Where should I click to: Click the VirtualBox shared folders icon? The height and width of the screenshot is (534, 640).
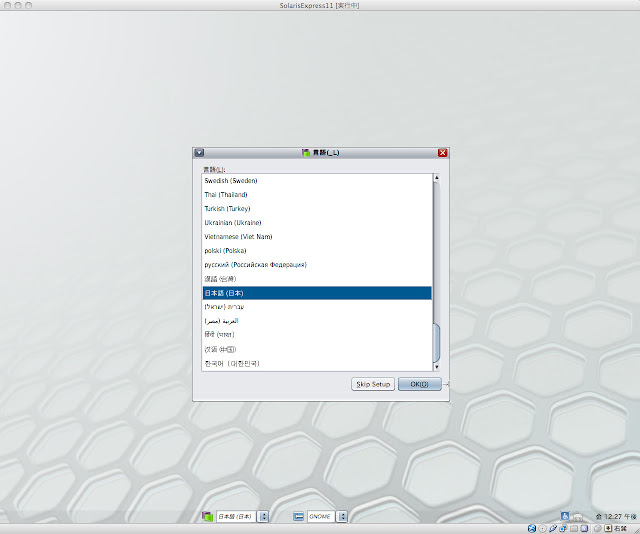pos(574,529)
